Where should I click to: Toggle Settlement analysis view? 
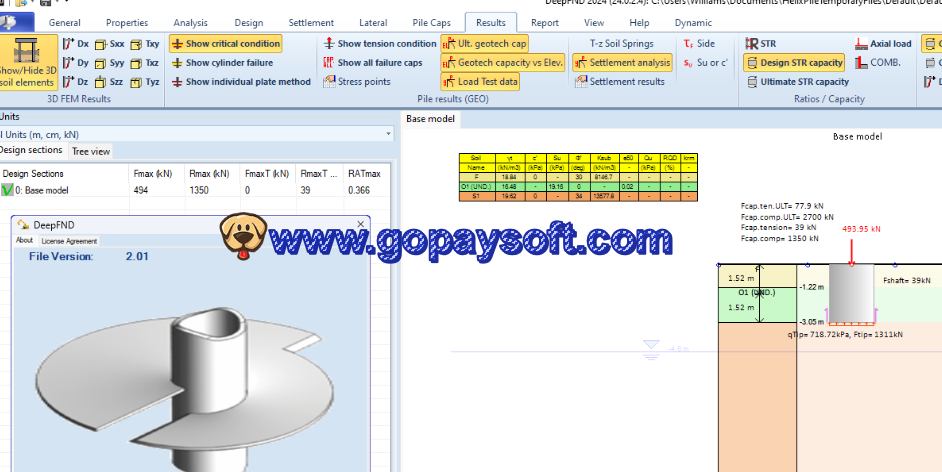tap(622, 62)
